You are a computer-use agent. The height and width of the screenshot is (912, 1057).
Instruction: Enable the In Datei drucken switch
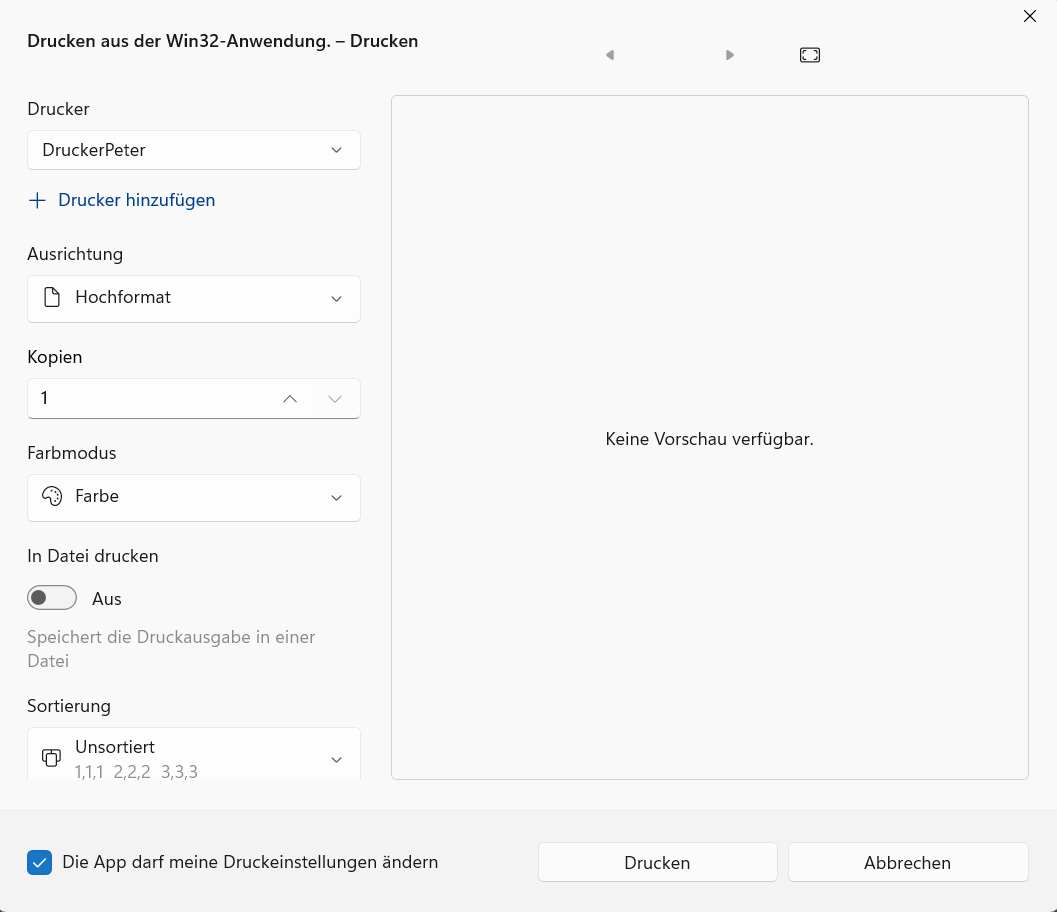[52, 597]
